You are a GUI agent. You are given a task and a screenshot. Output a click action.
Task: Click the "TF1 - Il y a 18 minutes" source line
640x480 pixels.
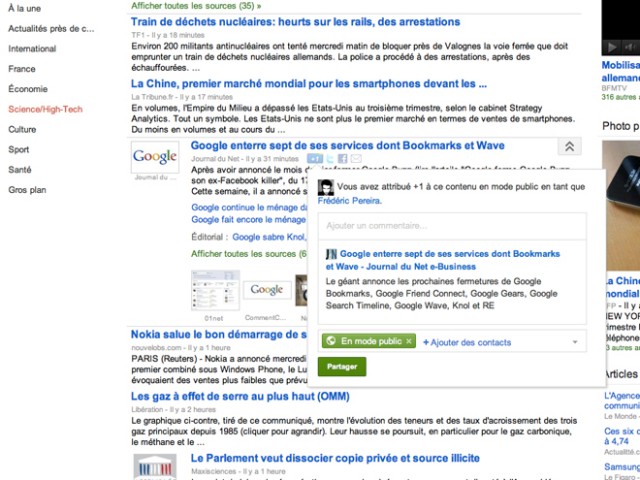(168, 35)
